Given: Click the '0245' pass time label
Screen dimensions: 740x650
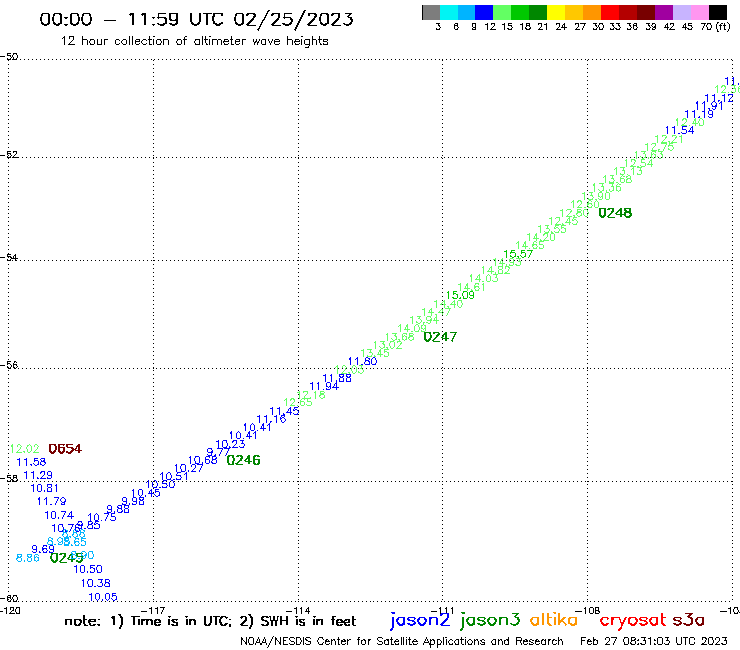Looking at the screenshot, I should 67,558.
